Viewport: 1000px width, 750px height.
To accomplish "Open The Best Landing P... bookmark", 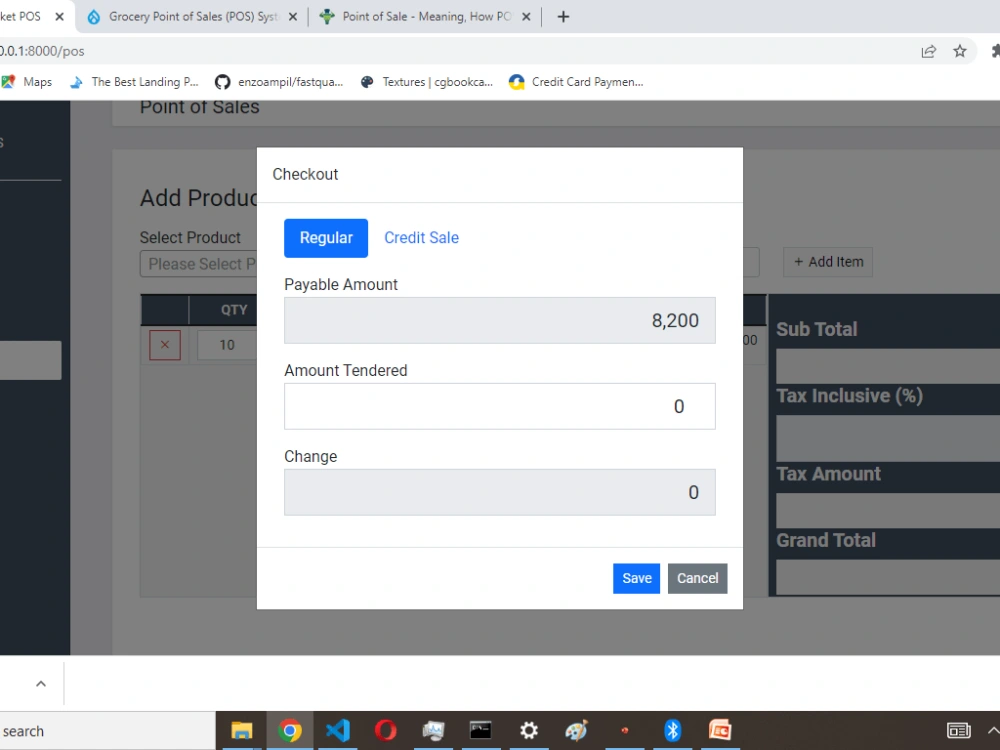I will [134, 82].
